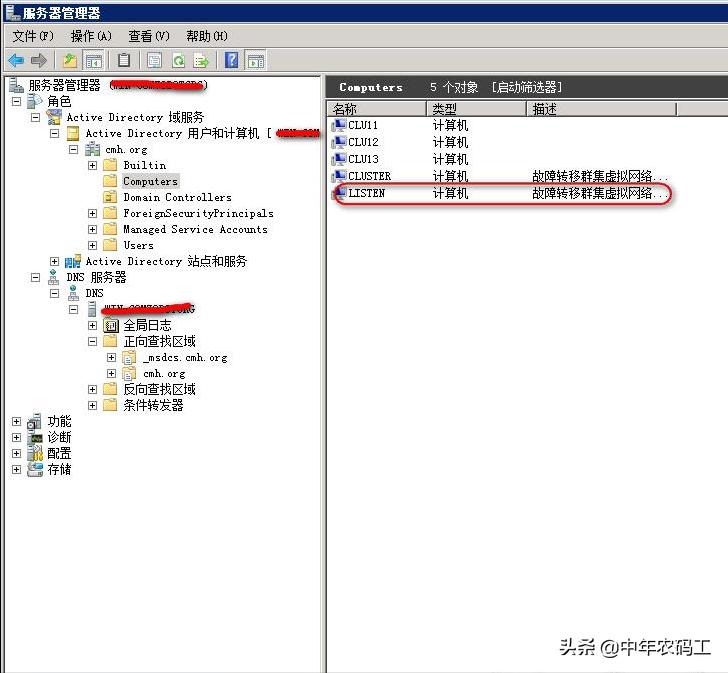Sort by the 名称 column header
This screenshot has width=728, height=673.
pos(377,109)
